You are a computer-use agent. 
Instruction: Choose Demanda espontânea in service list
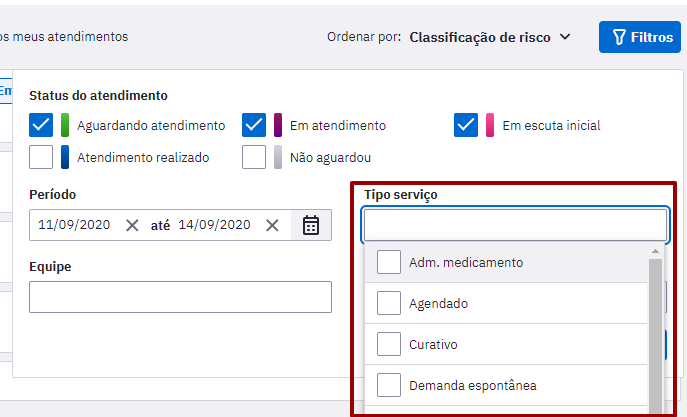[506, 385]
